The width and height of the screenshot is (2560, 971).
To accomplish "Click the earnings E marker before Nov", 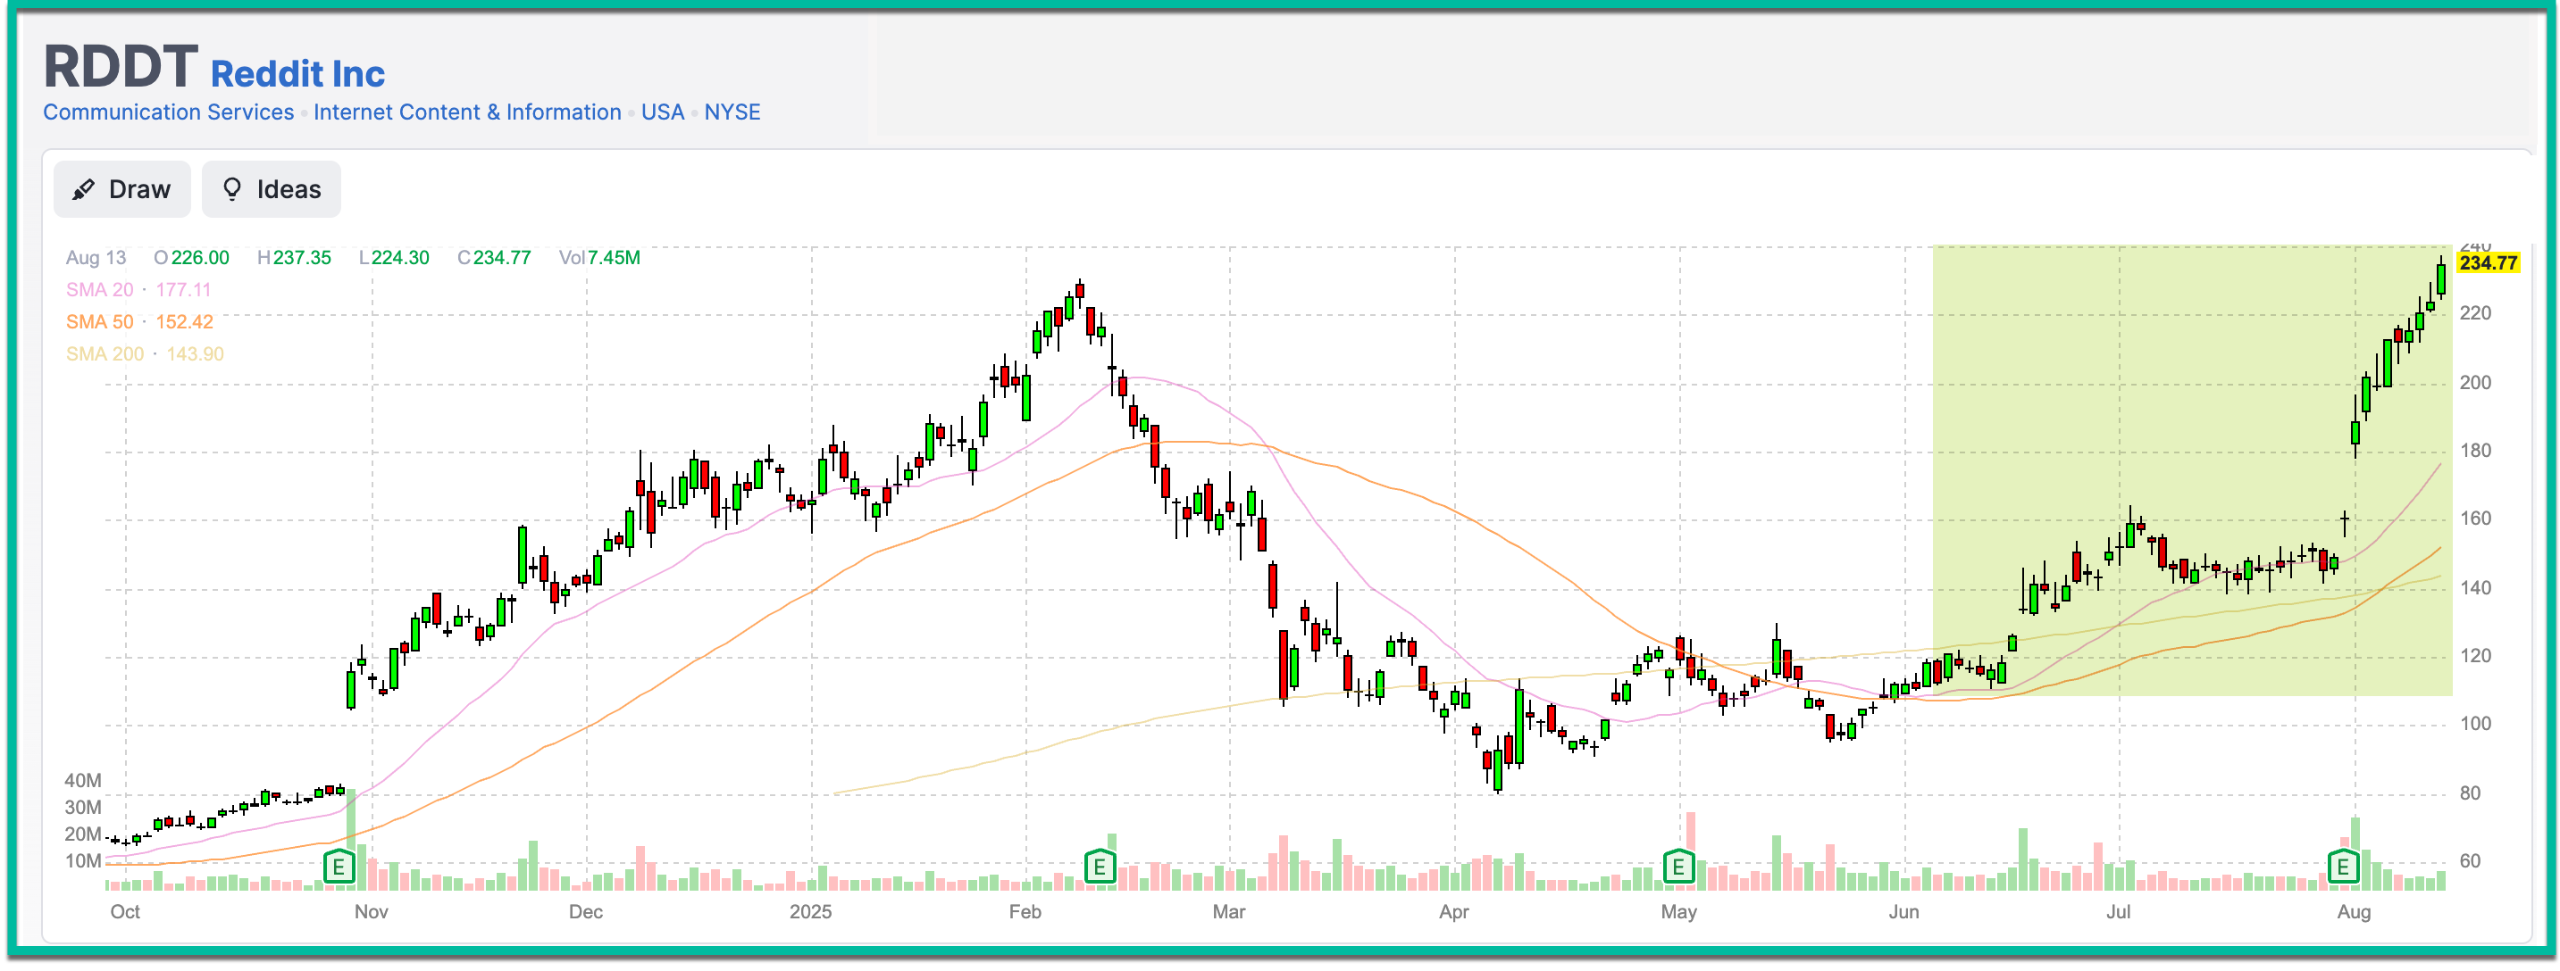I will click(x=339, y=866).
